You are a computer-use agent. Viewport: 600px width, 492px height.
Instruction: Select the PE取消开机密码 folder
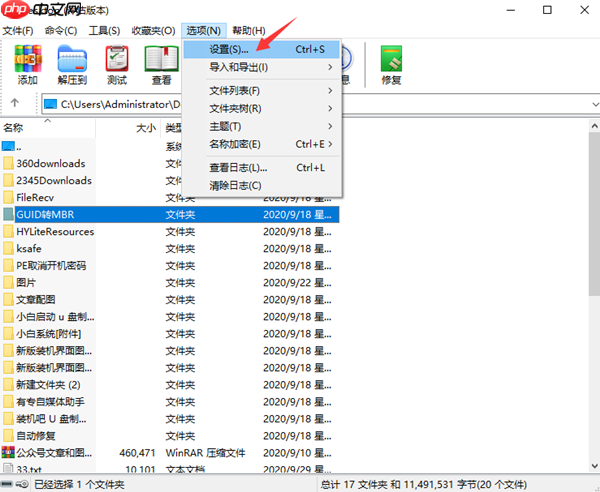[x=51, y=266]
